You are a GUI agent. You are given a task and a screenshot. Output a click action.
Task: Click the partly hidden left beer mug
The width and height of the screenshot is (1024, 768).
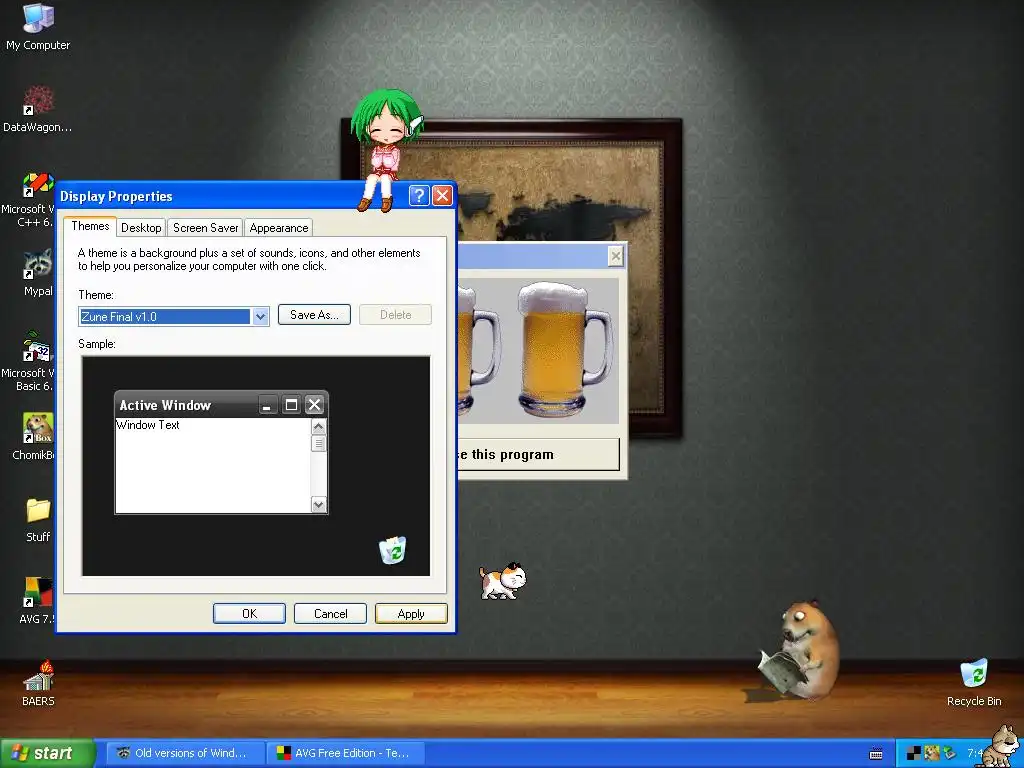click(479, 350)
